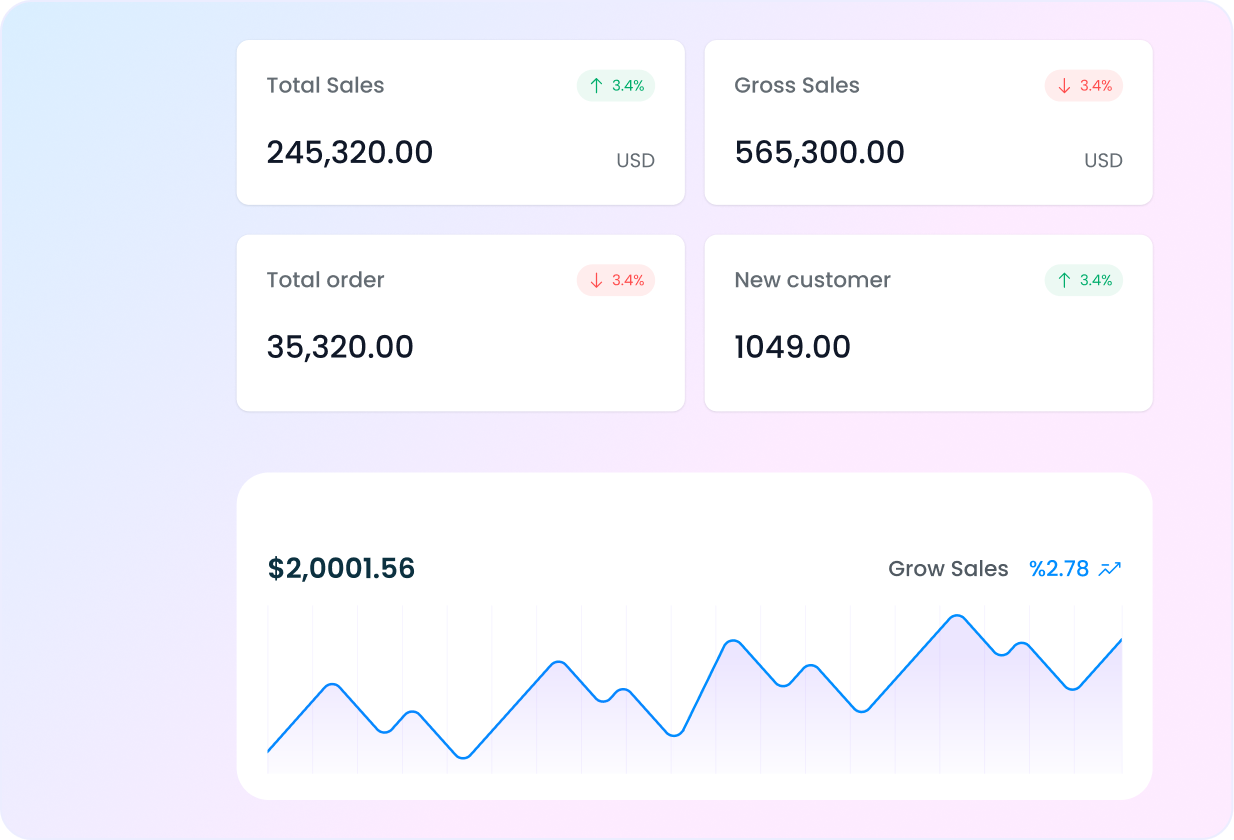Click the Total order card title
Image resolution: width=1234 pixels, height=840 pixels.
tap(325, 281)
